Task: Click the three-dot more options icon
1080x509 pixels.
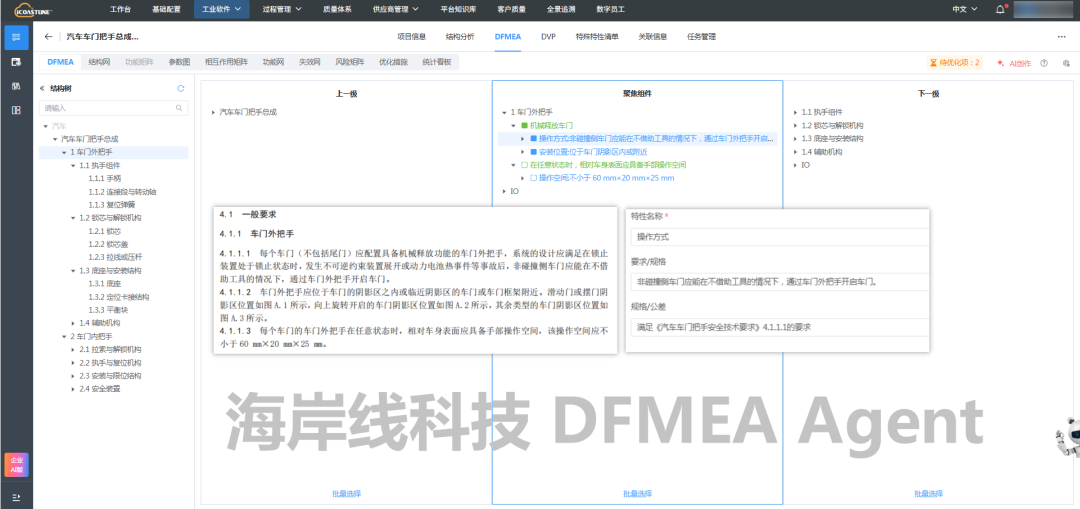Action: (x=1061, y=36)
